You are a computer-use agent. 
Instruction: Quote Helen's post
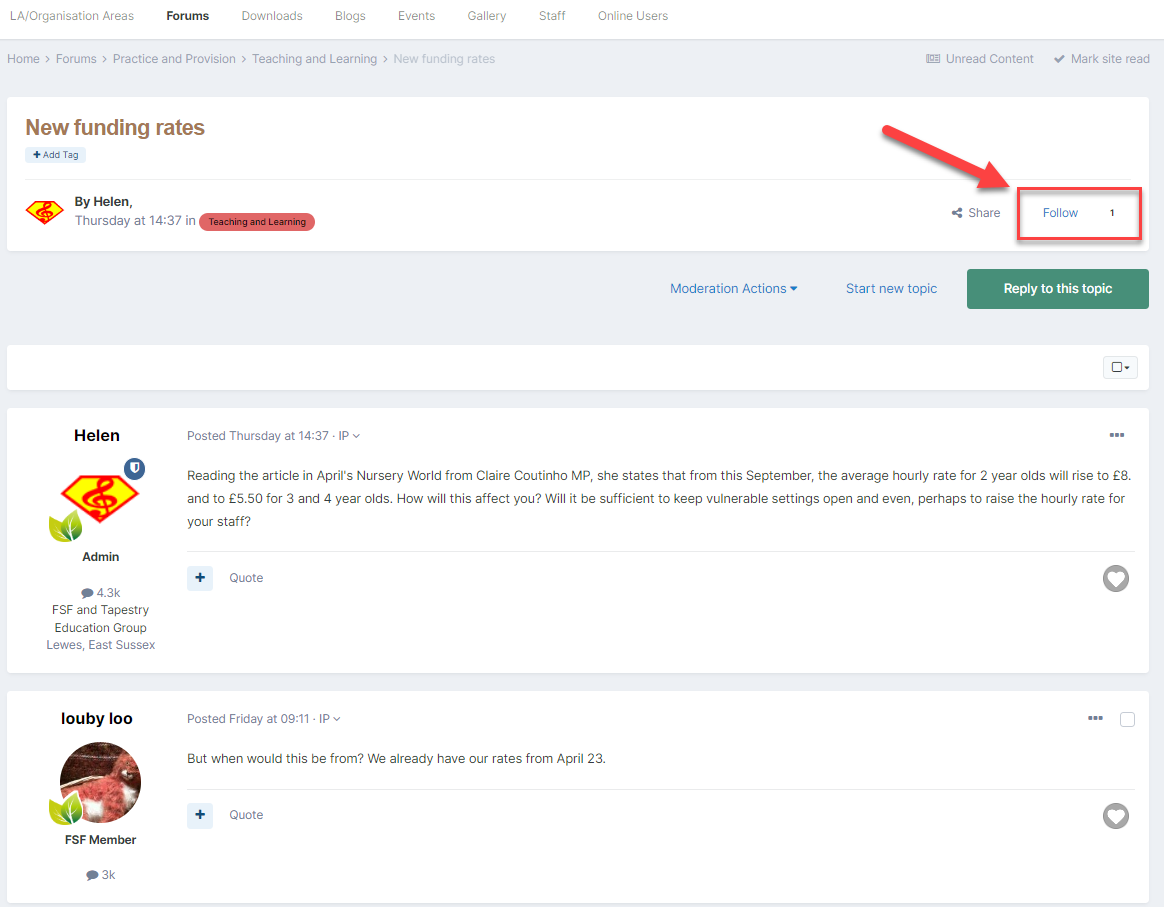246,577
